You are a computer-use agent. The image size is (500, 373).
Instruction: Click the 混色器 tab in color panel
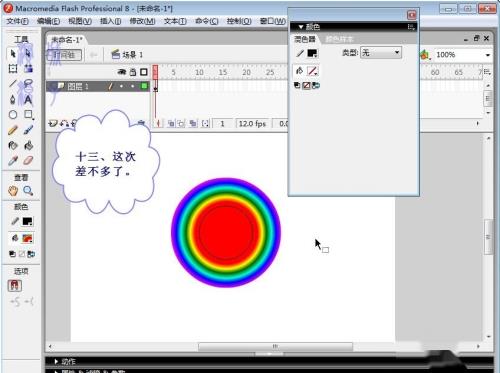pos(305,39)
